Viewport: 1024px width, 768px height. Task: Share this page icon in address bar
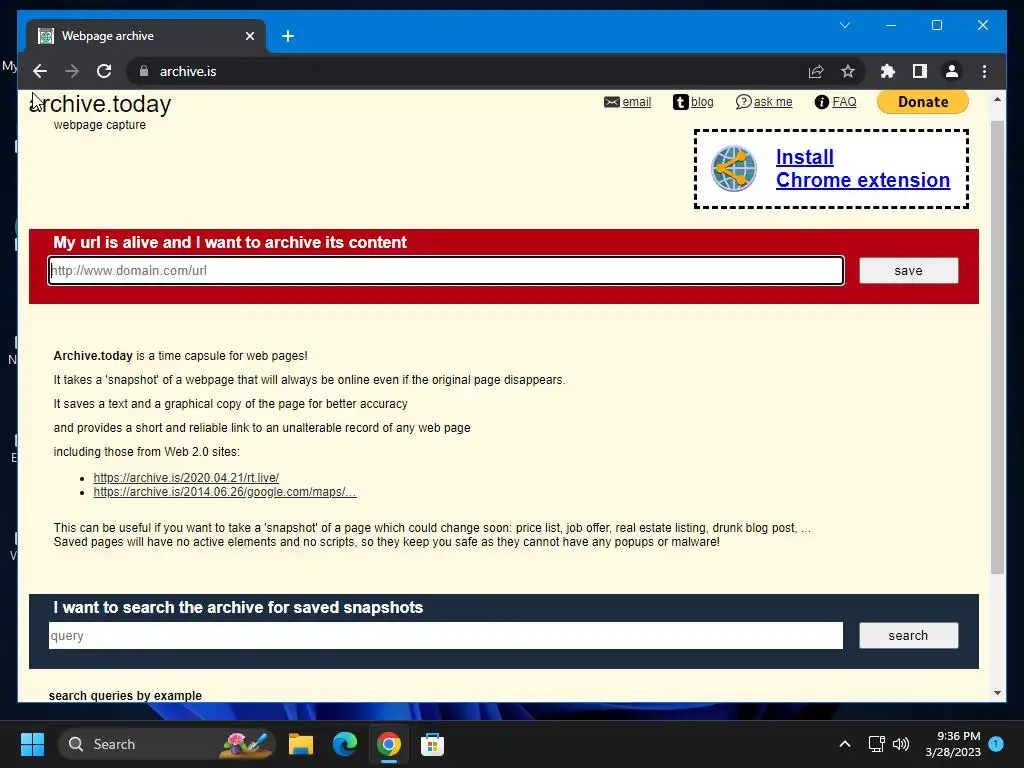coord(816,71)
